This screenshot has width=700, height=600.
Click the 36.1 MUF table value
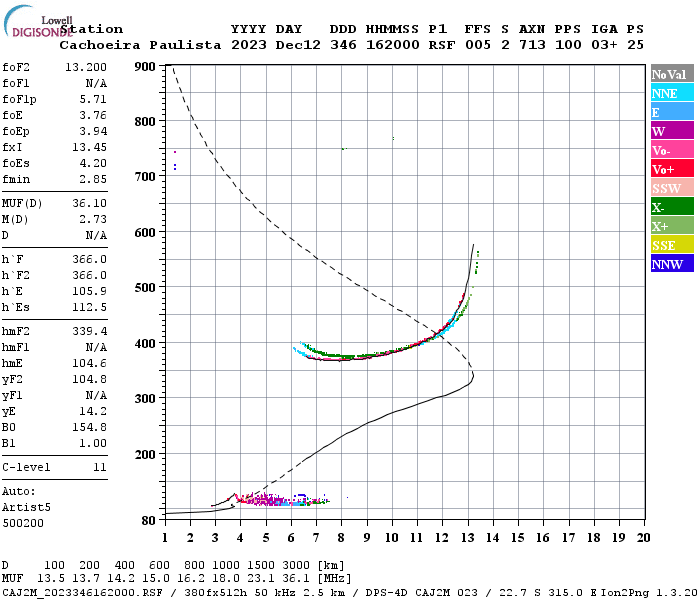tap(296, 579)
